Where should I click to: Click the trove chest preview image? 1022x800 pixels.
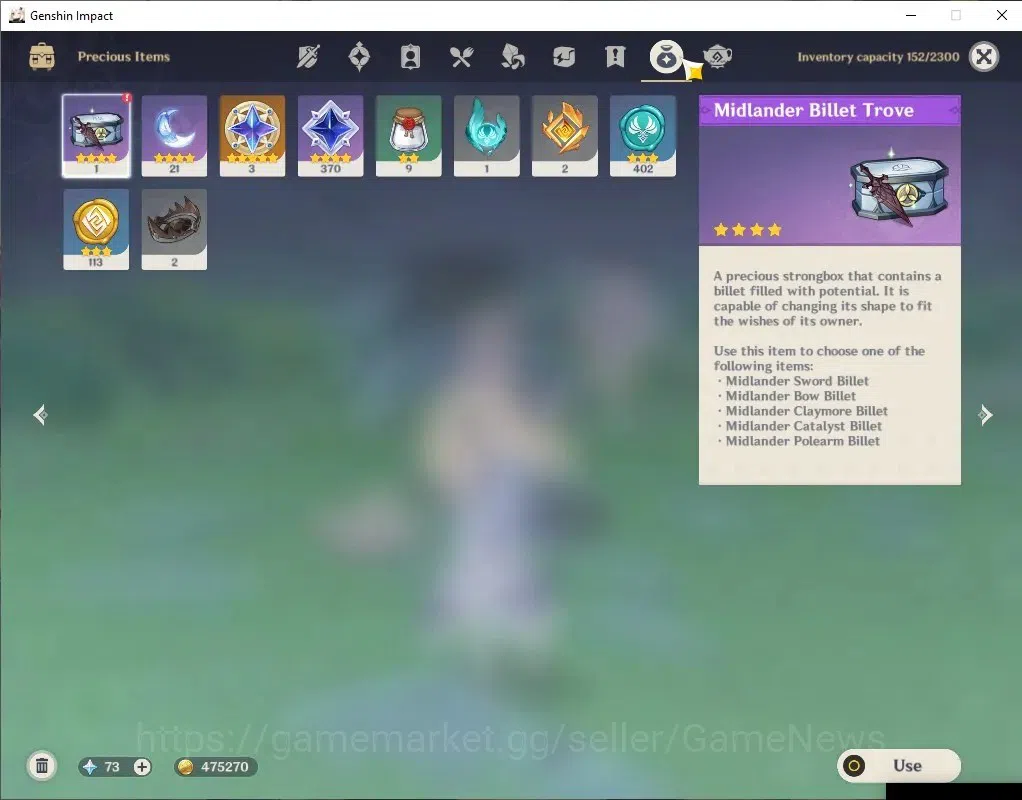tap(899, 187)
